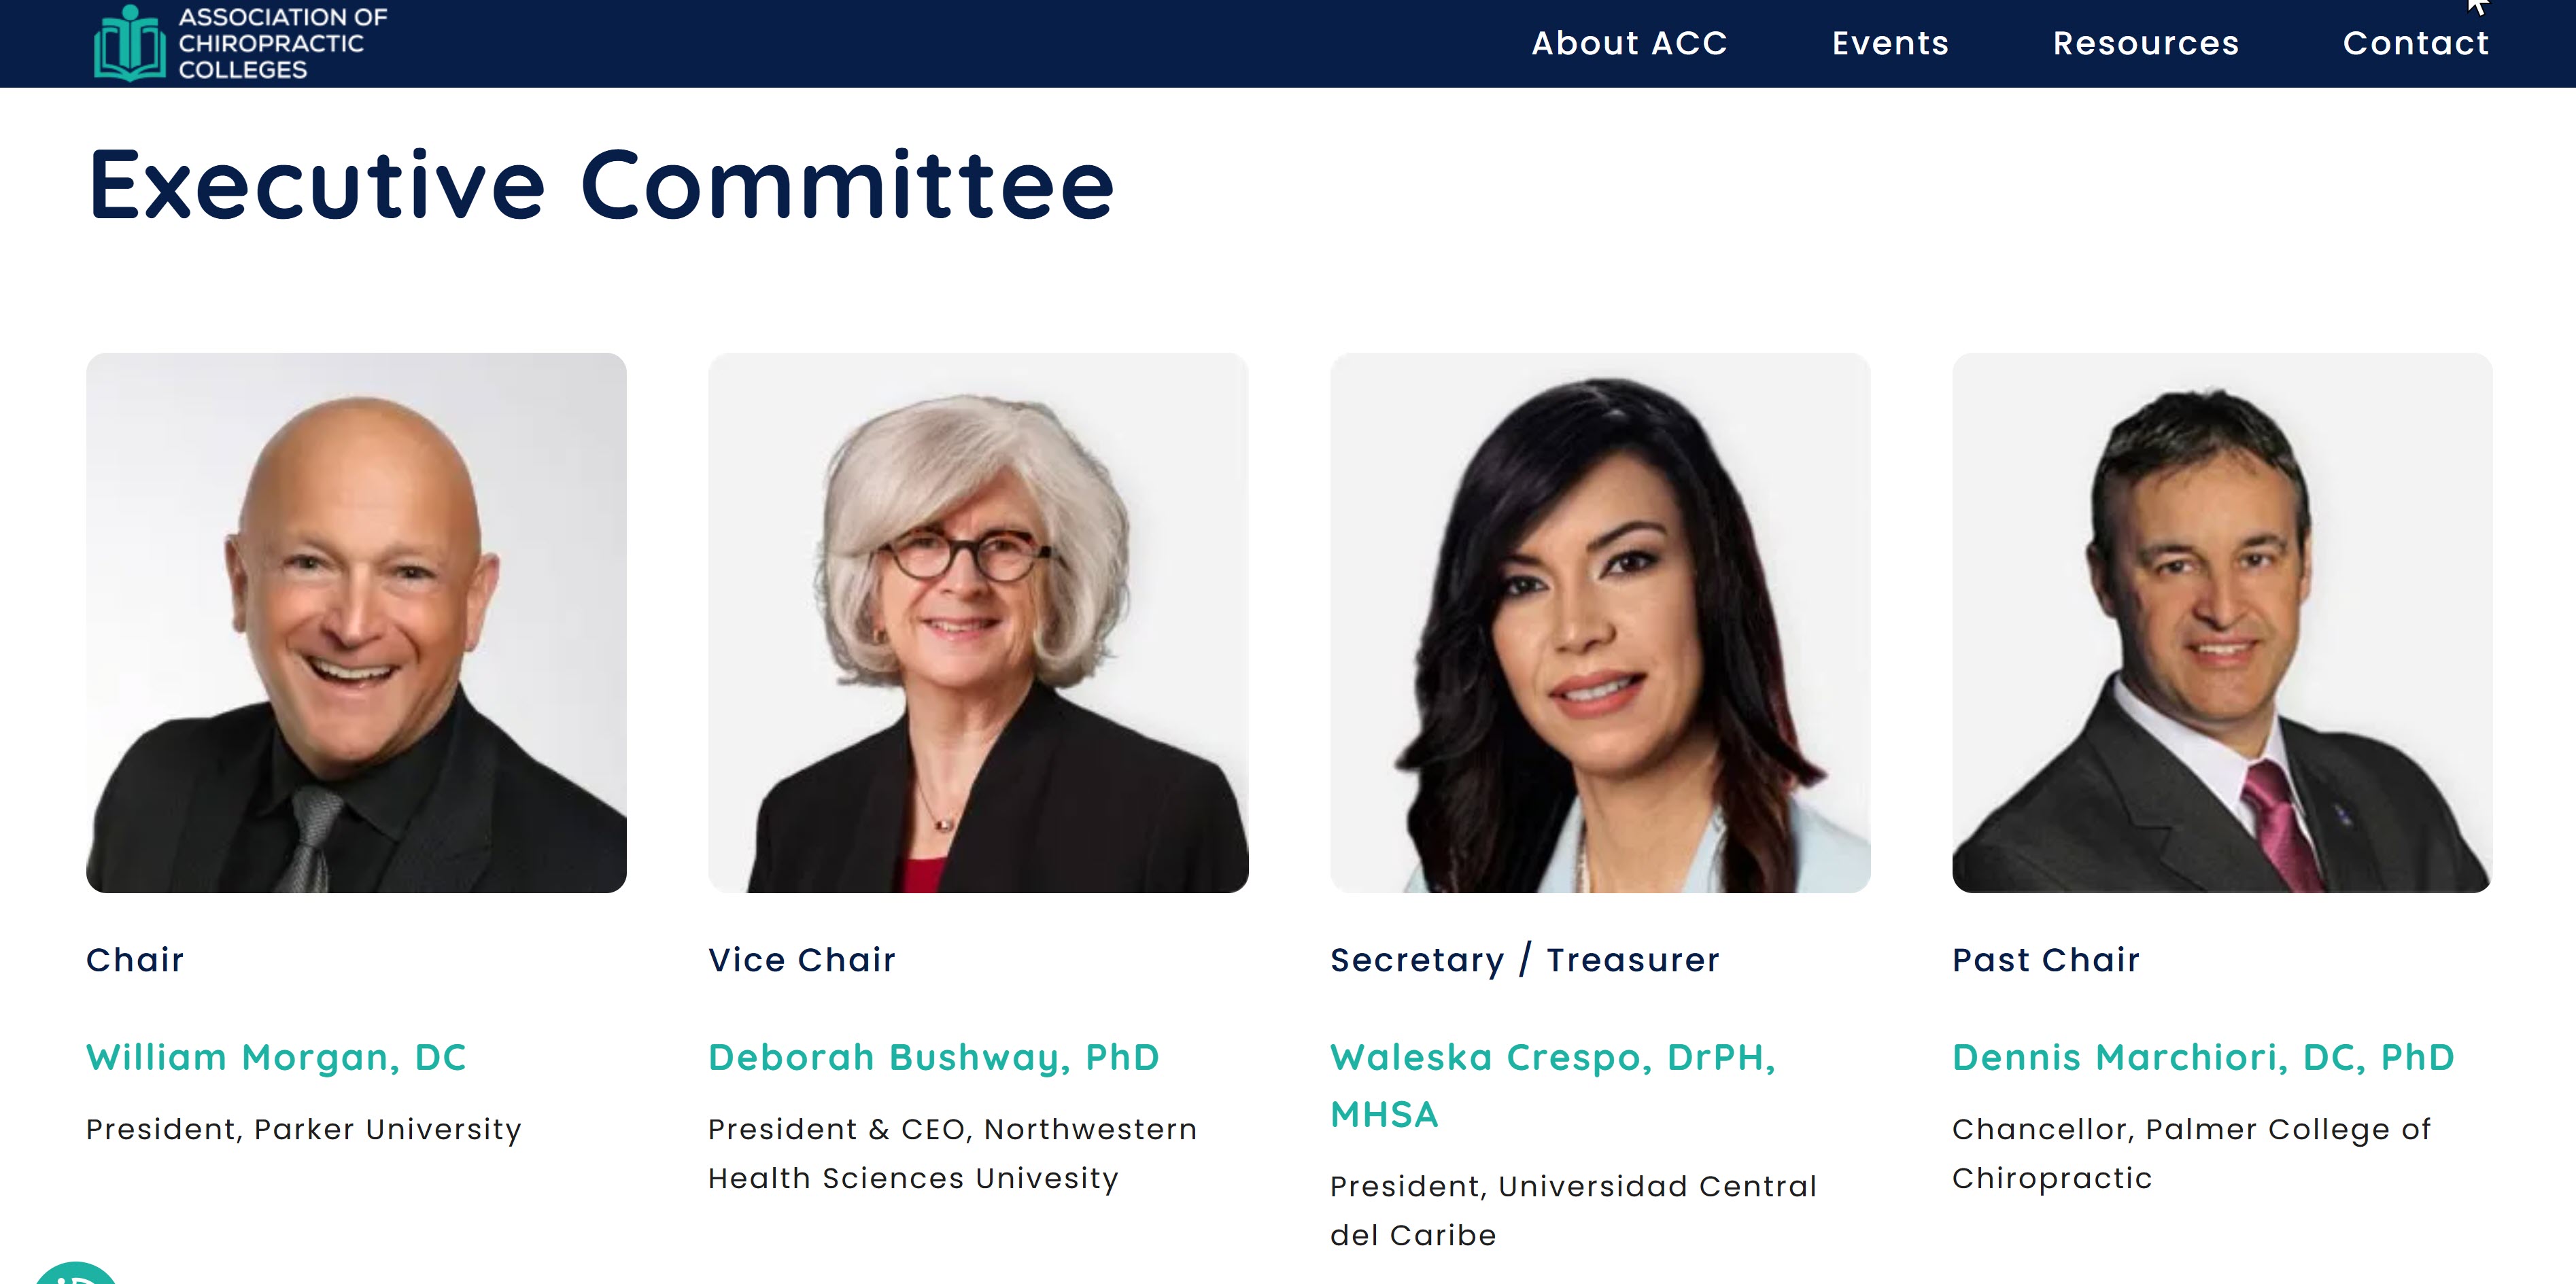This screenshot has width=2576, height=1284.
Task: Click the Association of Chiropractic Colleges logo text
Action: coord(282,44)
